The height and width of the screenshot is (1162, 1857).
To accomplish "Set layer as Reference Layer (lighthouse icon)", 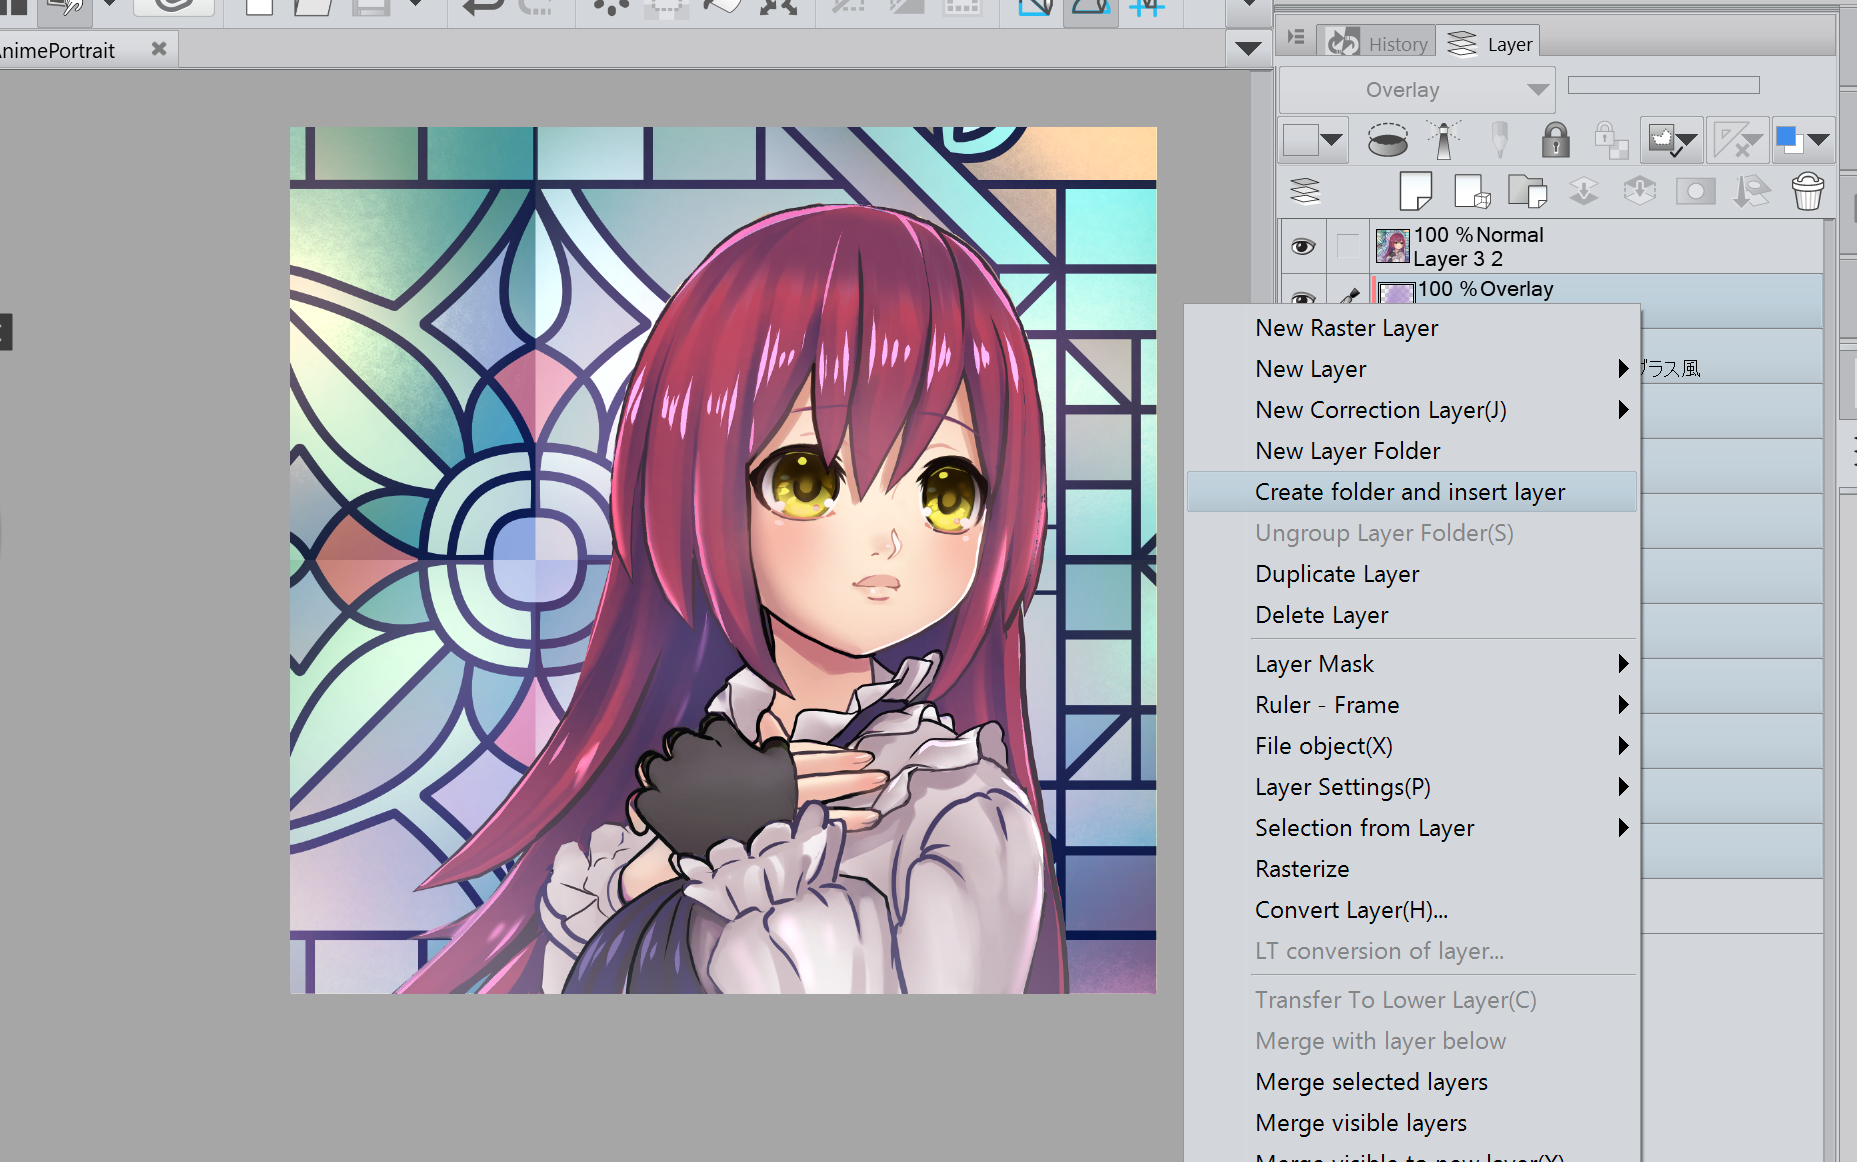I will pos(1443,140).
